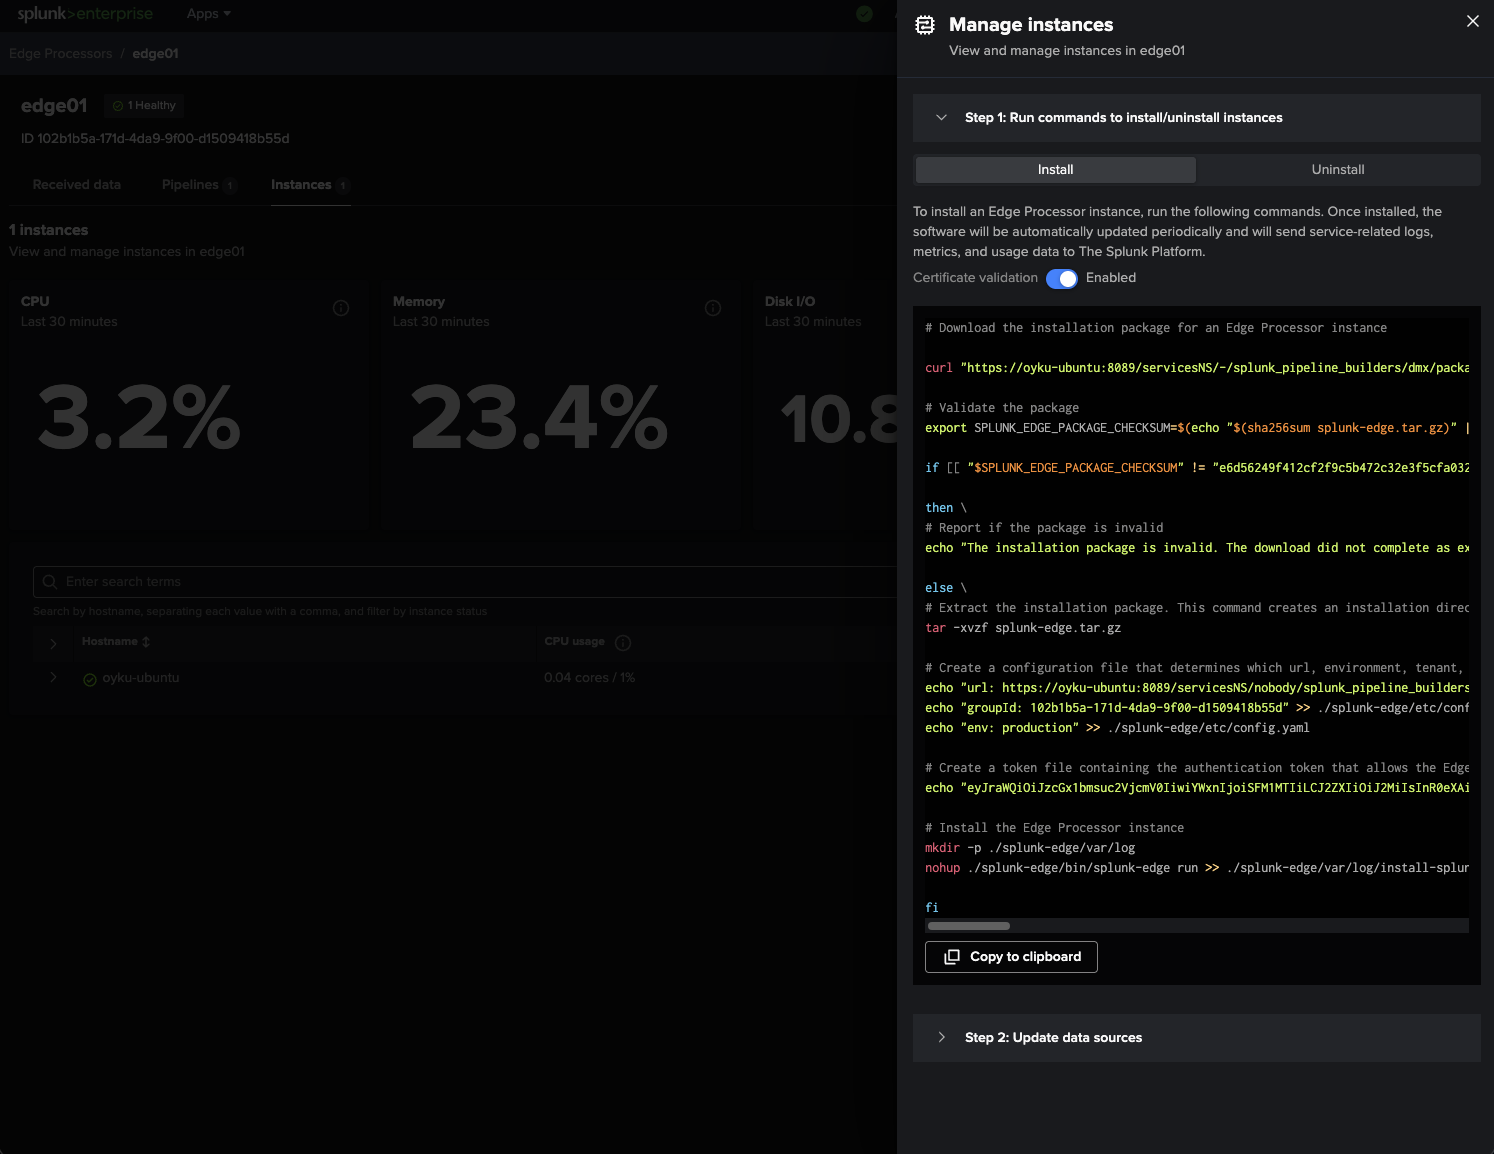The image size is (1494, 1154).
Task: Click the mkdir -p ./splunk-edge/var/log line
Action: [1030, 848]
